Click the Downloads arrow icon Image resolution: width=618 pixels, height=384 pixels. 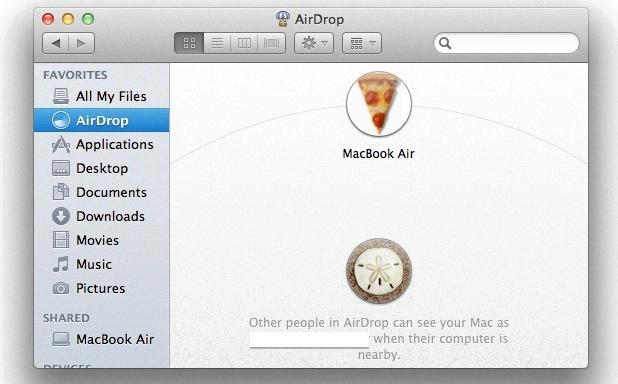[x=61, y=216]
